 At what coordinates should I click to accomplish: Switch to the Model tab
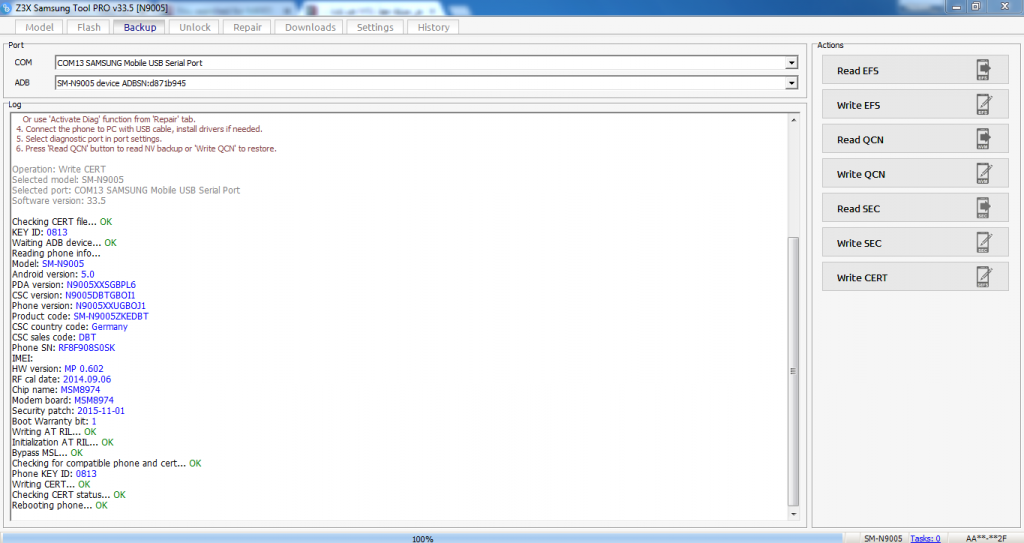point(39,27)
